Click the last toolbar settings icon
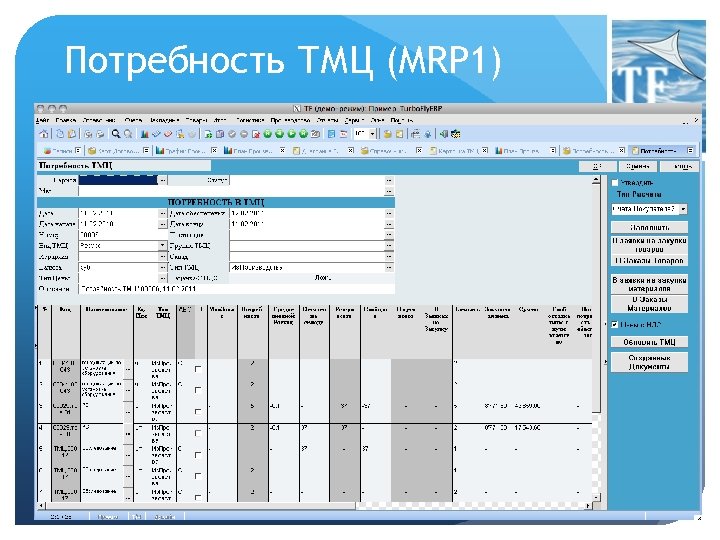Viewport: 720px width, 540px height. (456, 134)
